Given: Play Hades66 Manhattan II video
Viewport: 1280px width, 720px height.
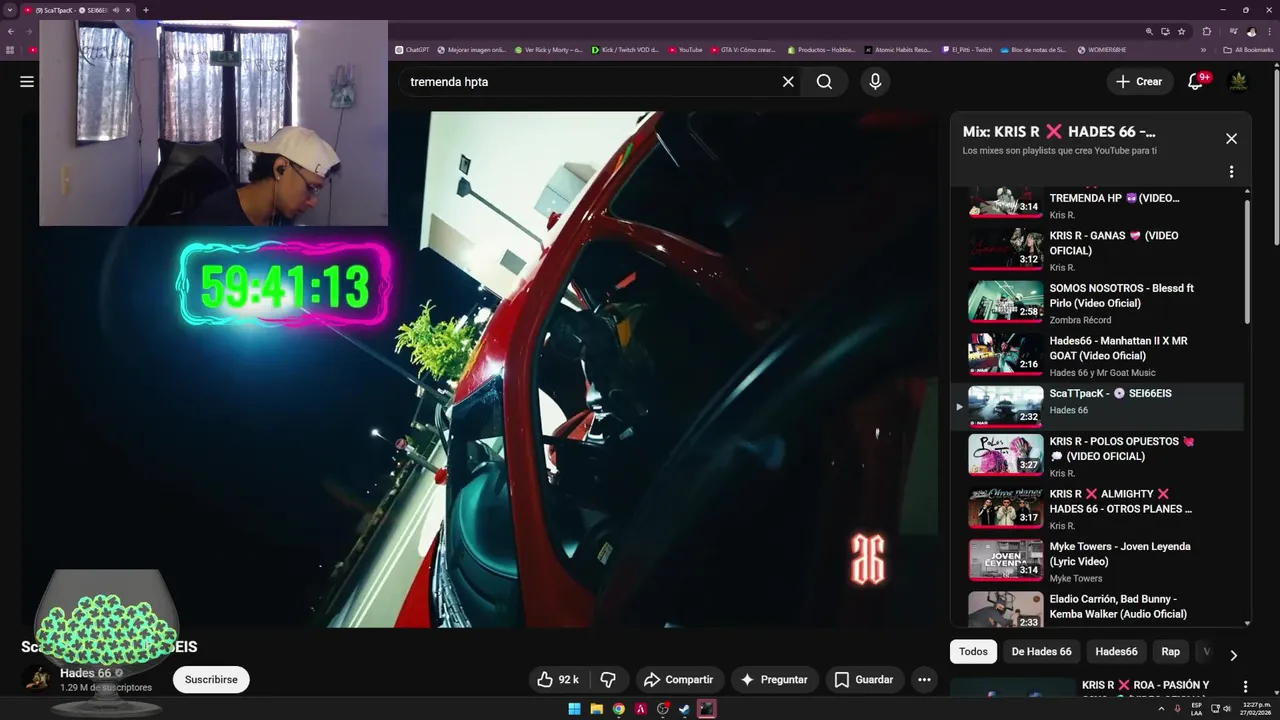Looking at the screenshot, I should point(1097,355).
